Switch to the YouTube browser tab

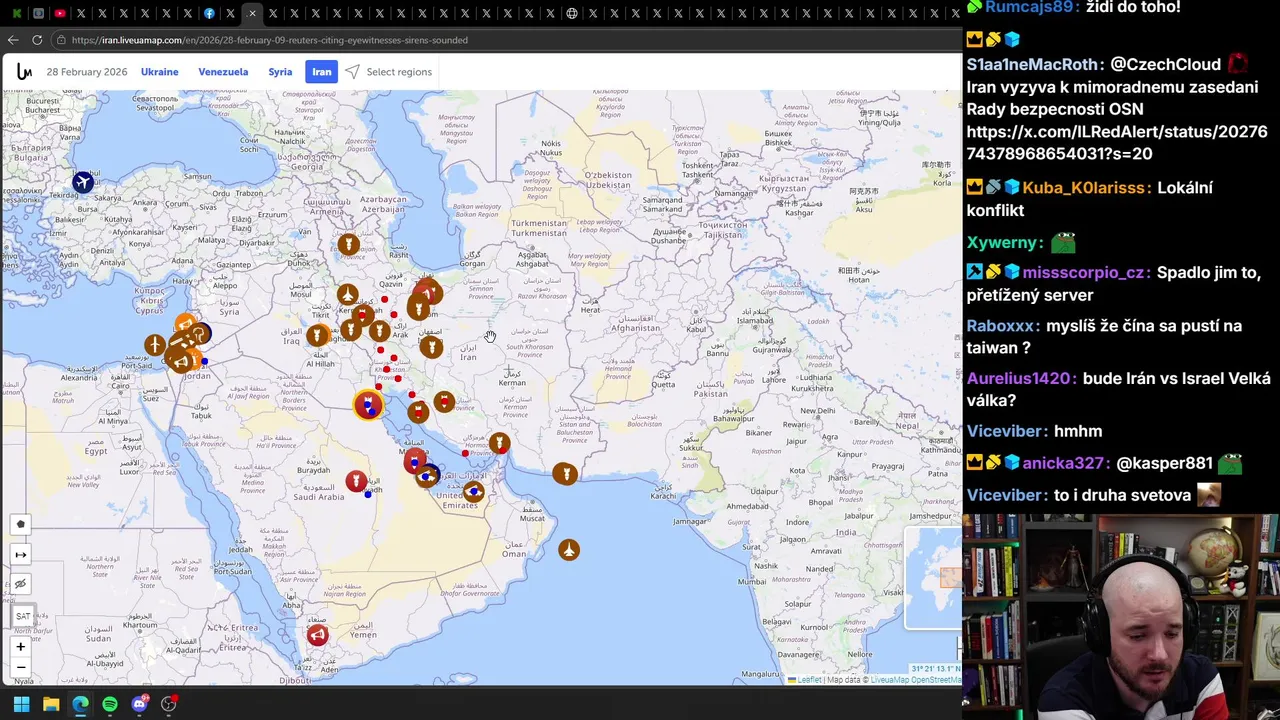(60, 13)
